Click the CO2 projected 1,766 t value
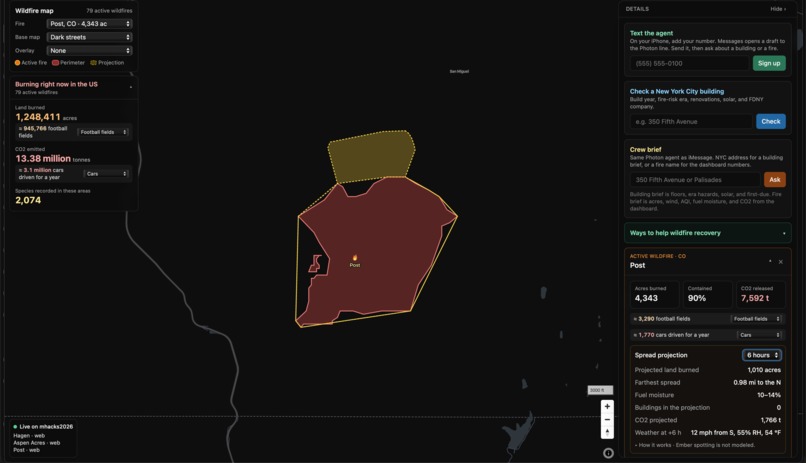Viewport: 806px width, 463px height. tap(771, 420)
